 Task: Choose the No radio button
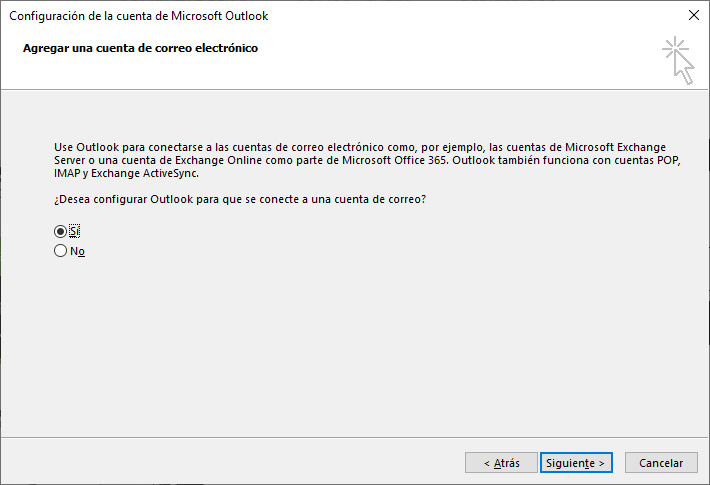(x=60, y=251)
